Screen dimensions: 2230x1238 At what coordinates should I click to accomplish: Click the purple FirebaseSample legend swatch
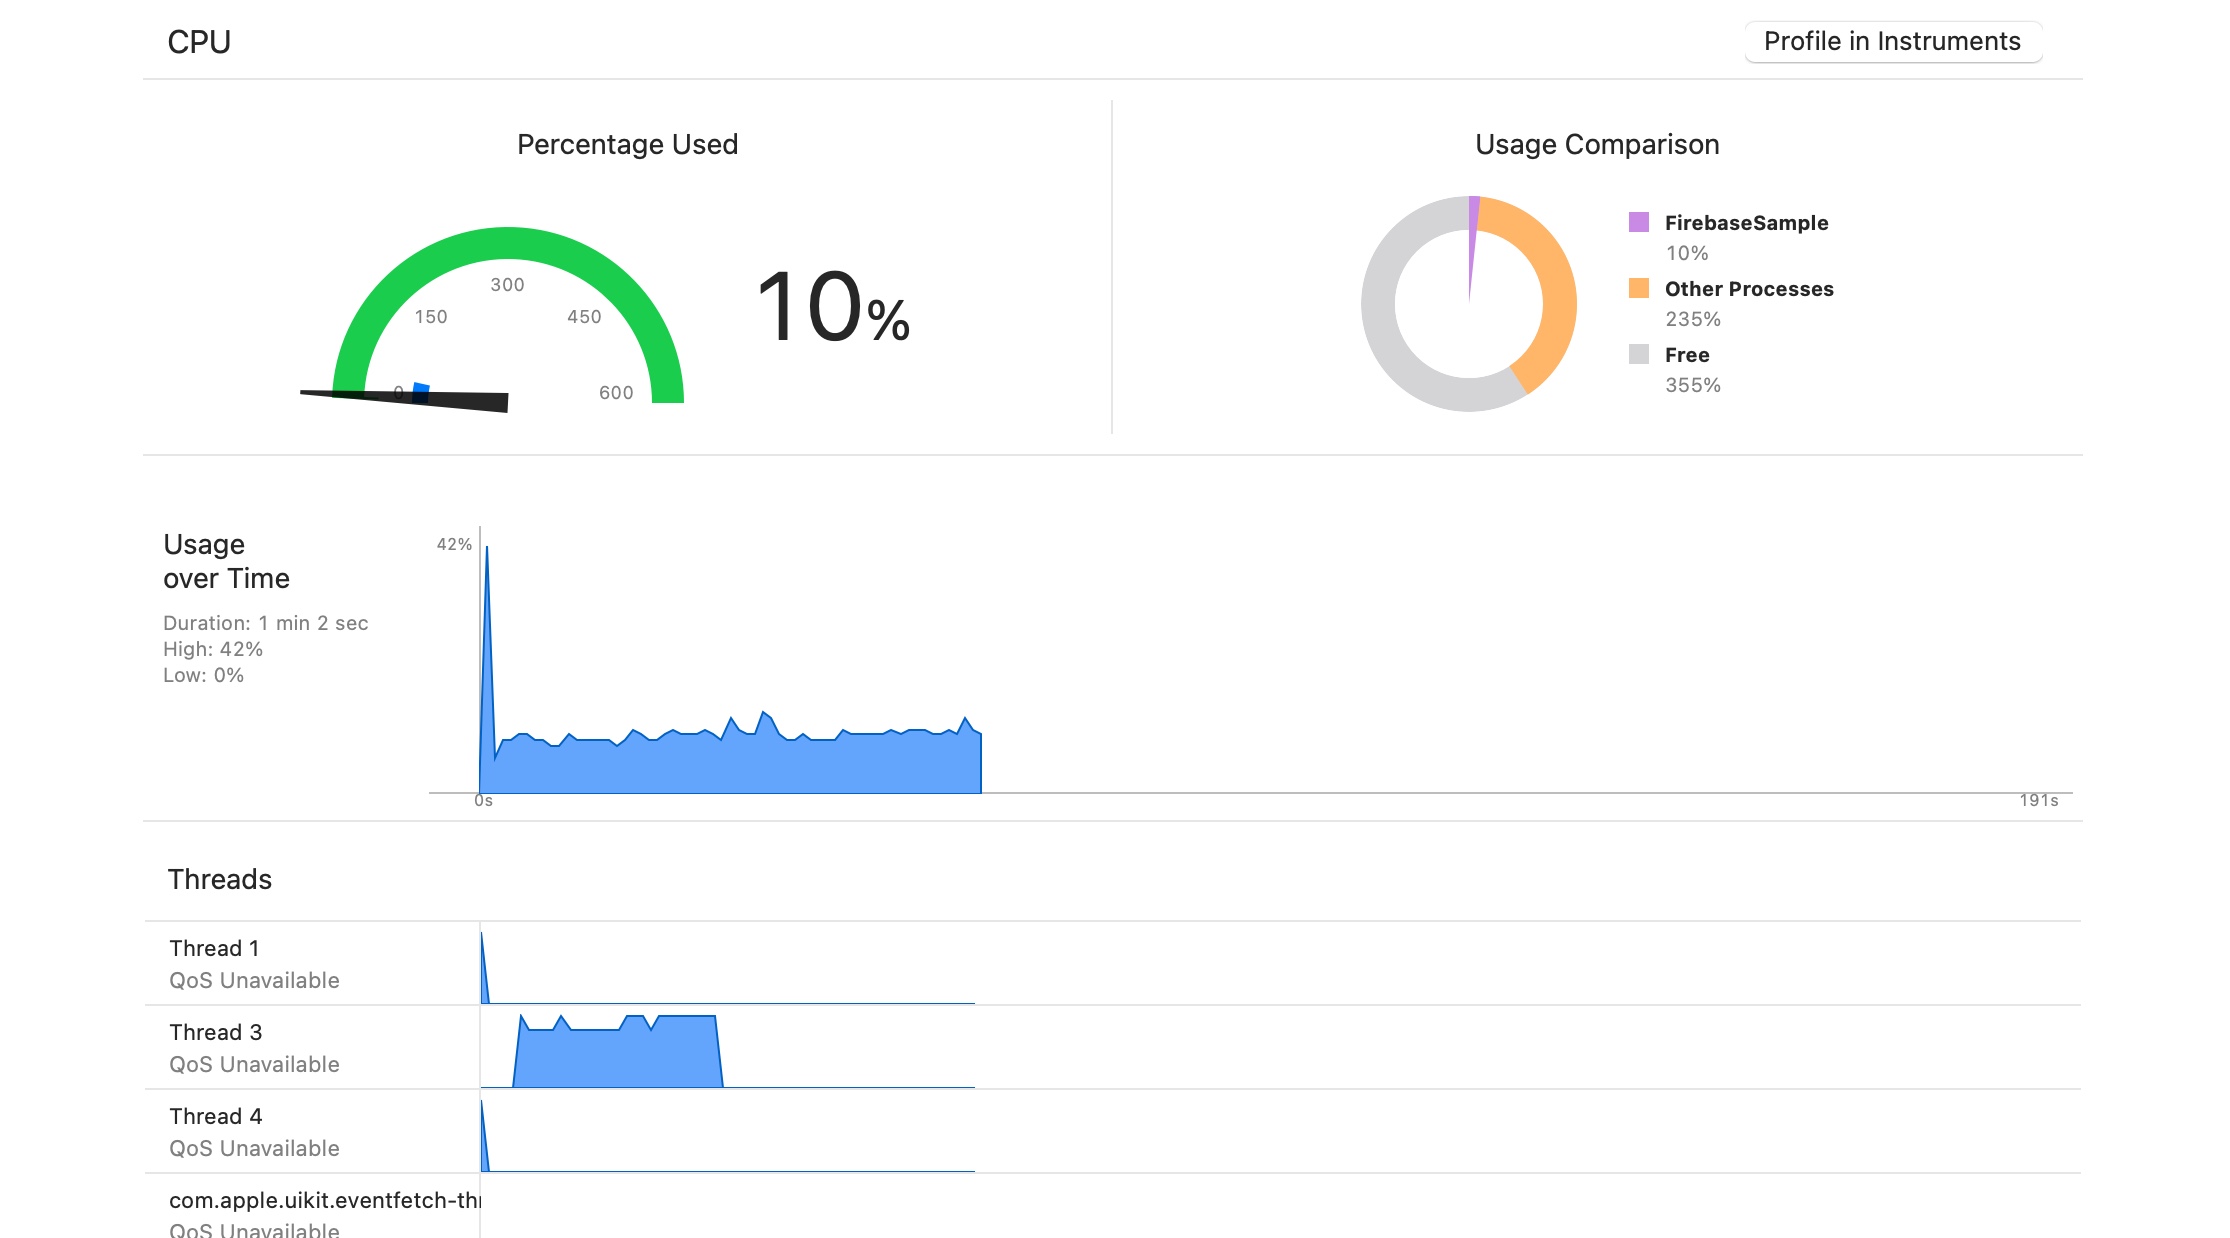(x=1638, y=222)
